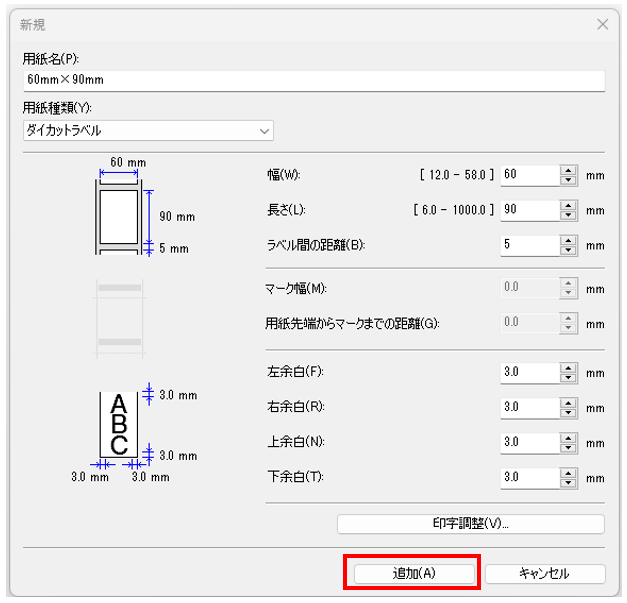Viewport: 627px width, 603px height.
Task: Click the 幅(W) value field
Action: click(x=528, y=175)
